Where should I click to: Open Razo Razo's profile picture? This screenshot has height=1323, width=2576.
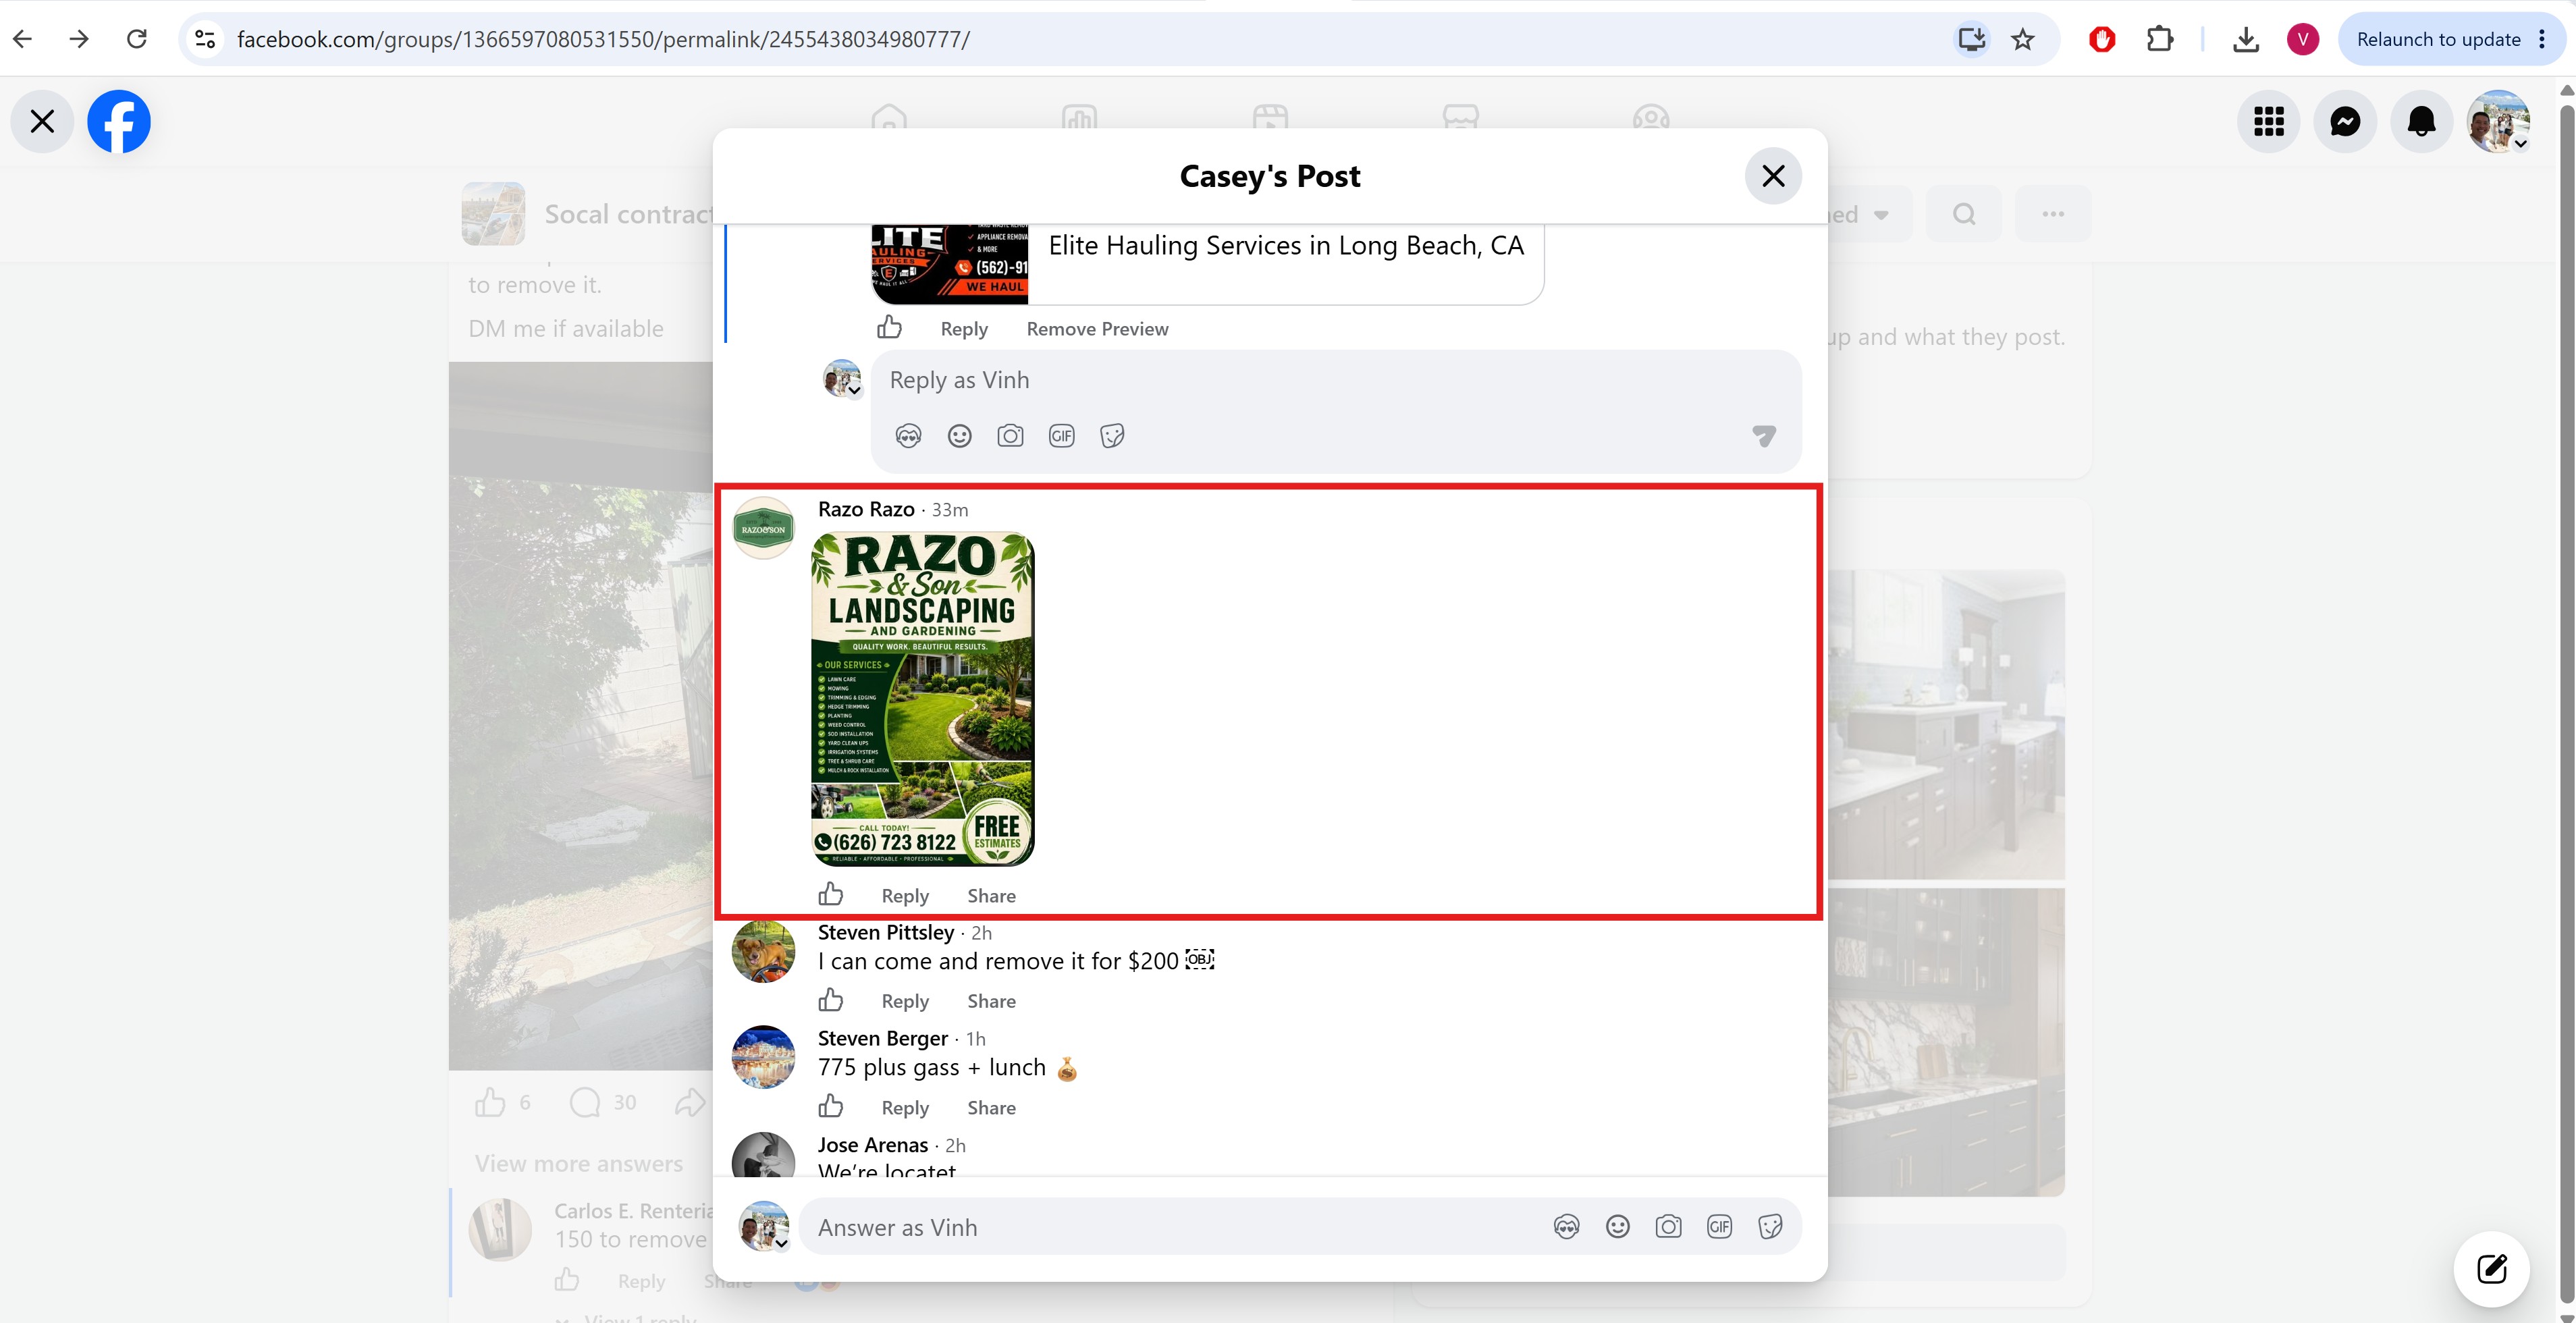coord(763,528)
